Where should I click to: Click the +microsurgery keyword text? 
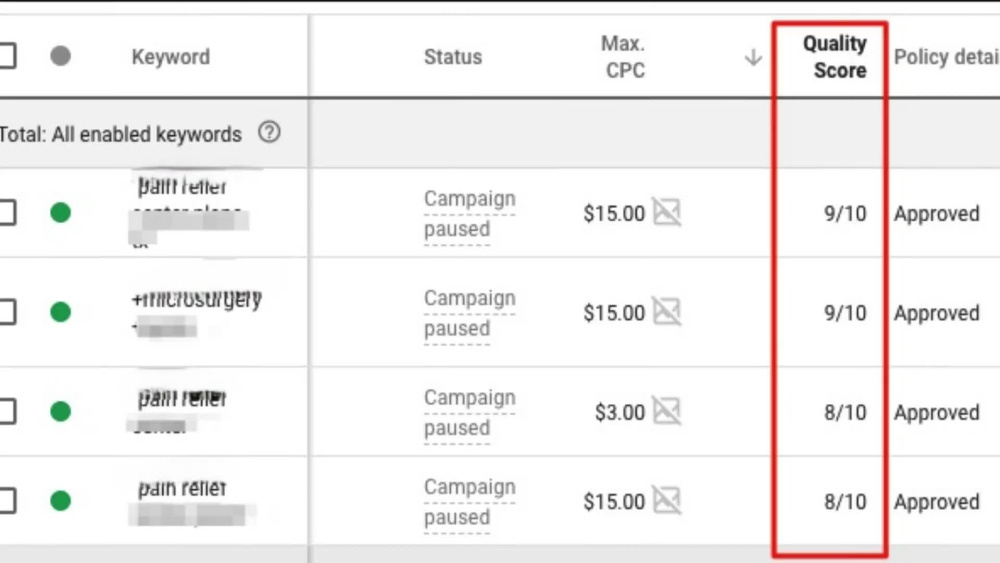pos(197,298)
